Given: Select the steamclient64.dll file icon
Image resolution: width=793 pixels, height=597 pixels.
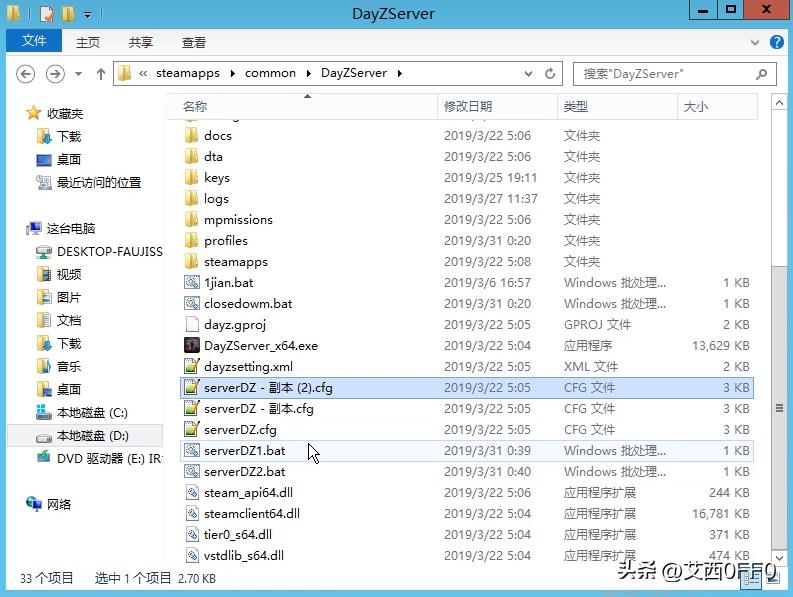Looking at the screenshot, I should [192, 513].
